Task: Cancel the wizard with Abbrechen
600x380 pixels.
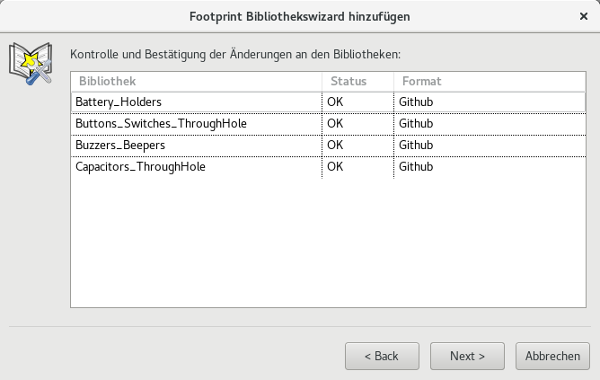Action: point(553,356)
